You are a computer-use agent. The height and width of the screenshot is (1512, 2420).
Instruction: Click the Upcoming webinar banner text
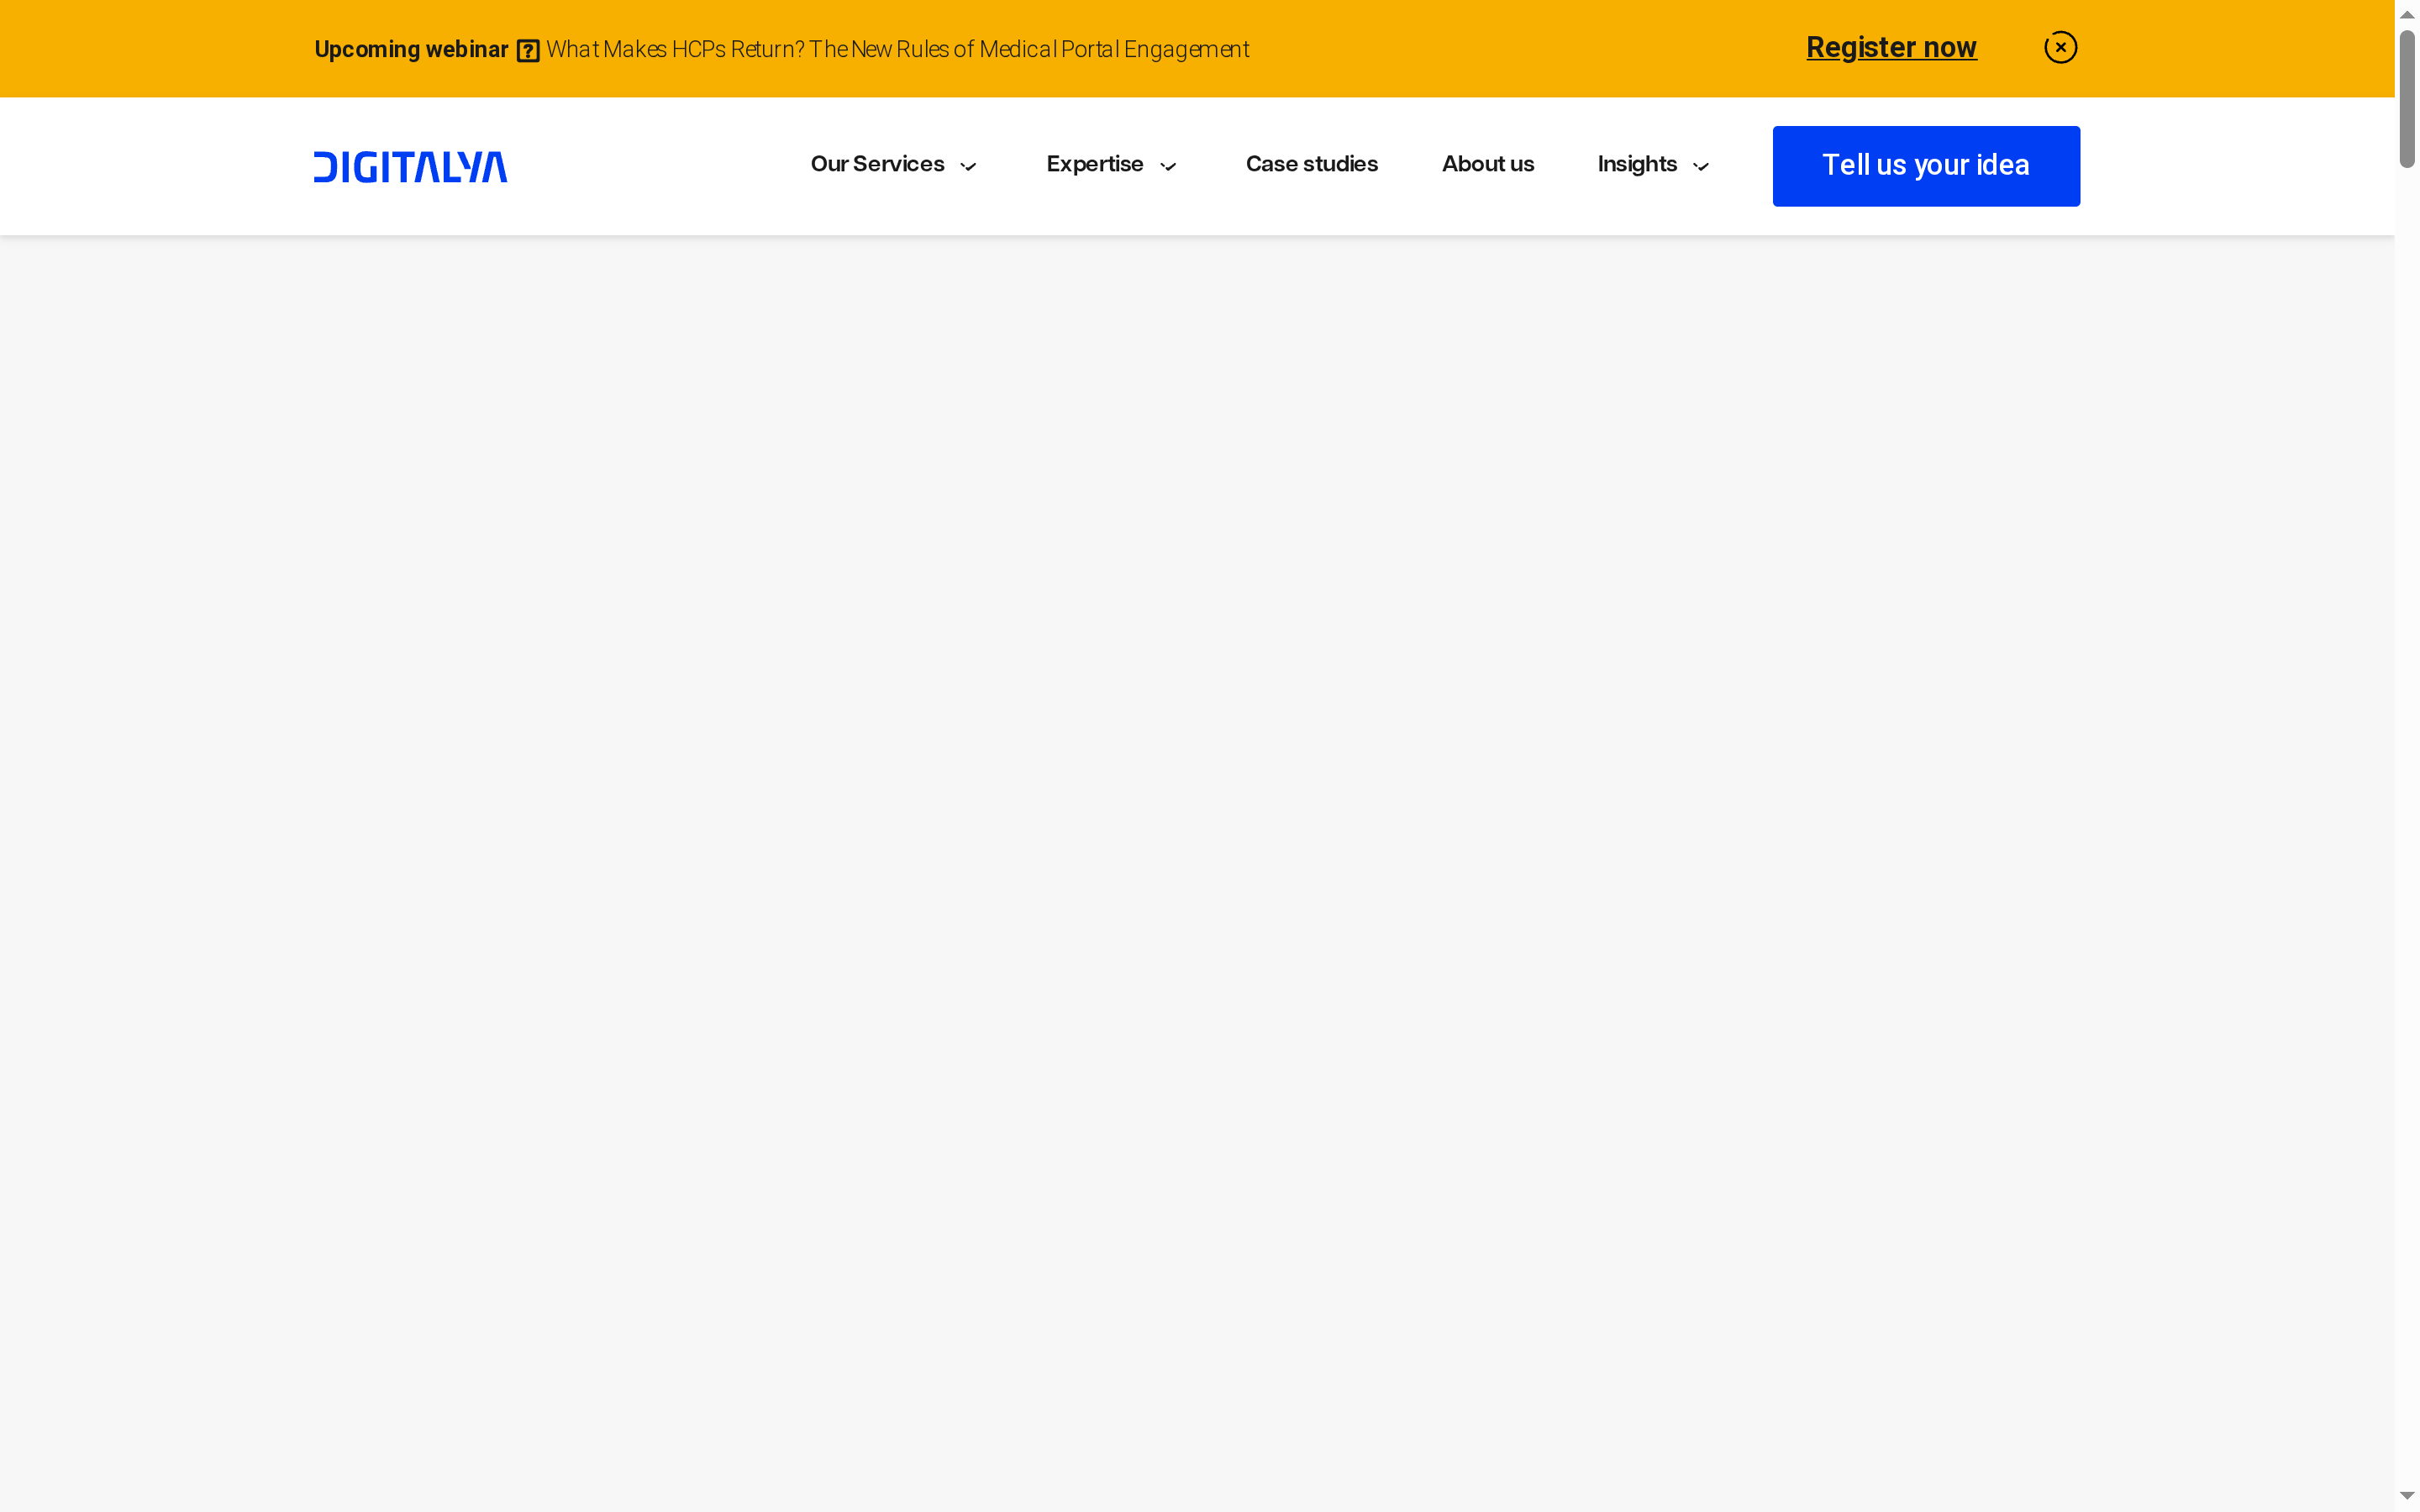tap(411, 49)
